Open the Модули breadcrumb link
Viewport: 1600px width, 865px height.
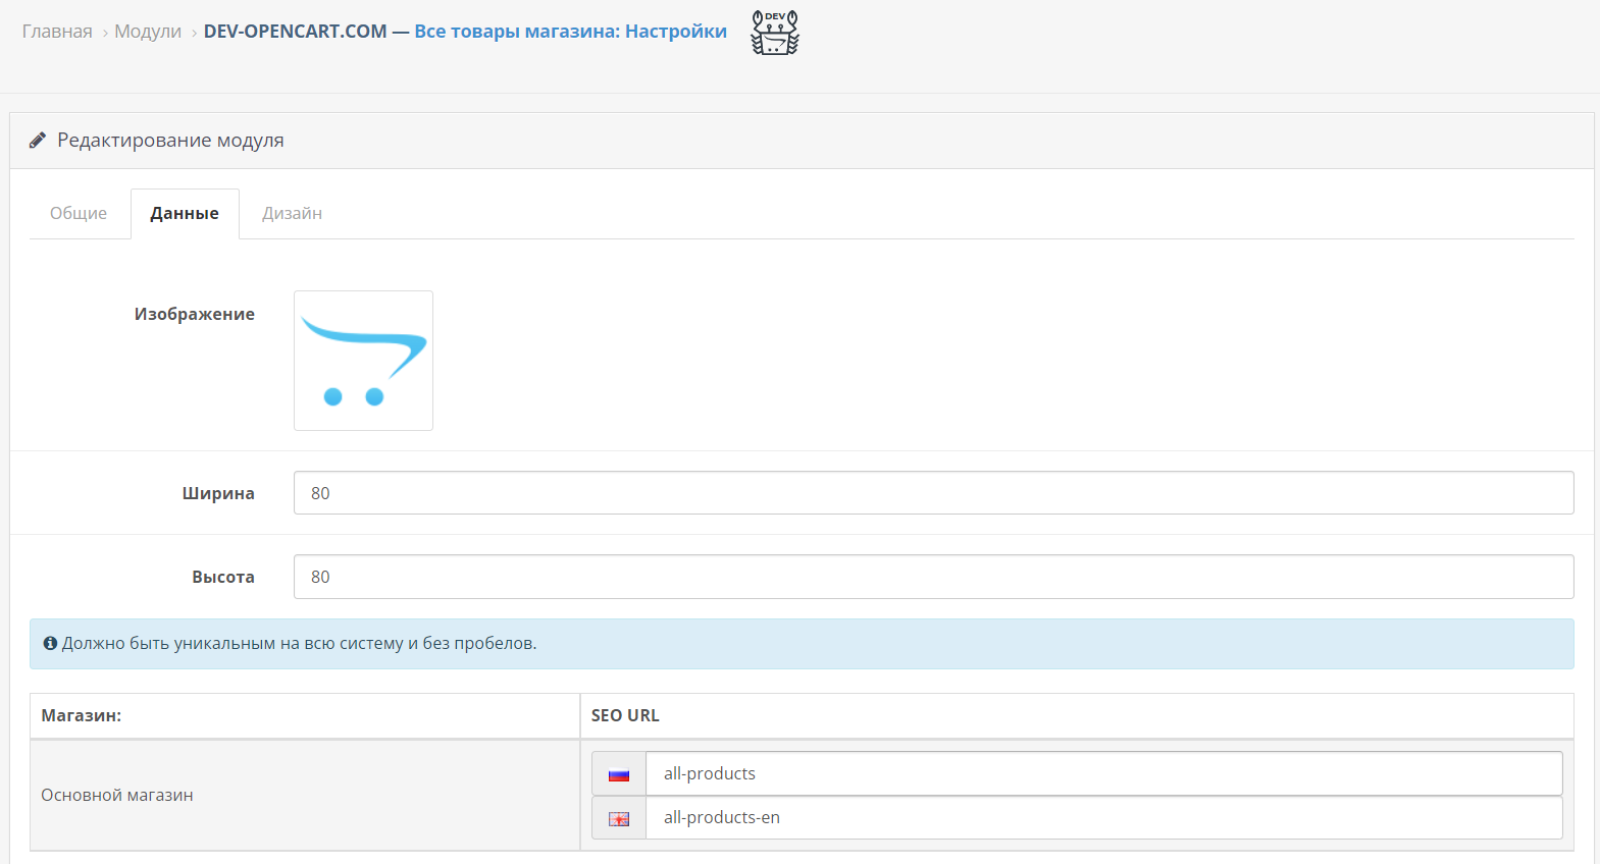click(148, 31)
